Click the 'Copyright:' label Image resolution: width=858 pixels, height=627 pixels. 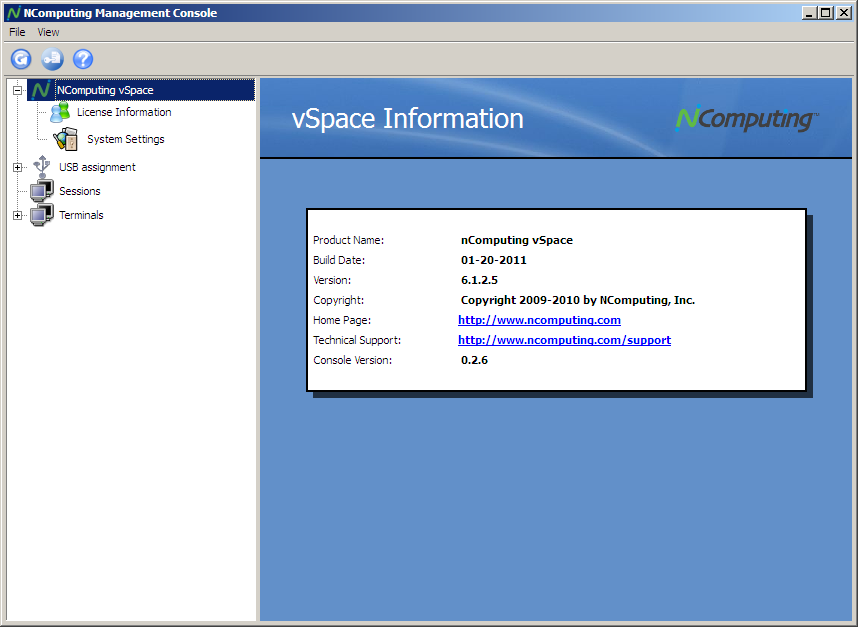(338, 300)
